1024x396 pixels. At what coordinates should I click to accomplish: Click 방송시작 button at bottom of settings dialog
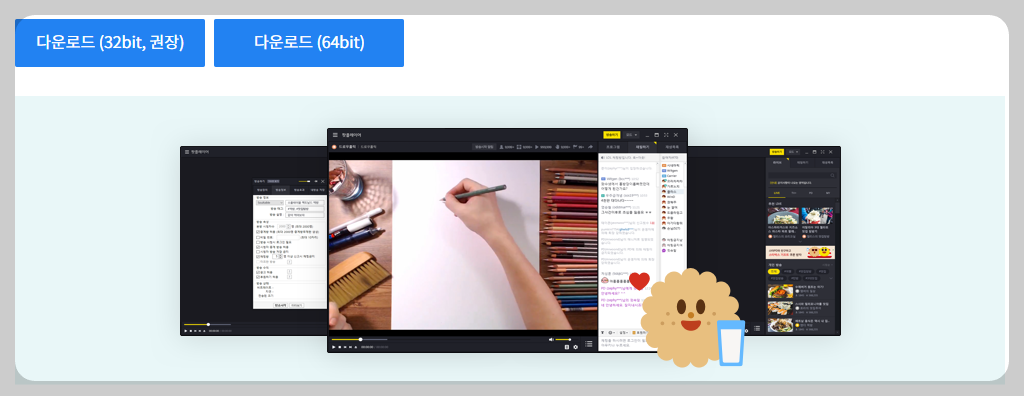coord(280,305)
